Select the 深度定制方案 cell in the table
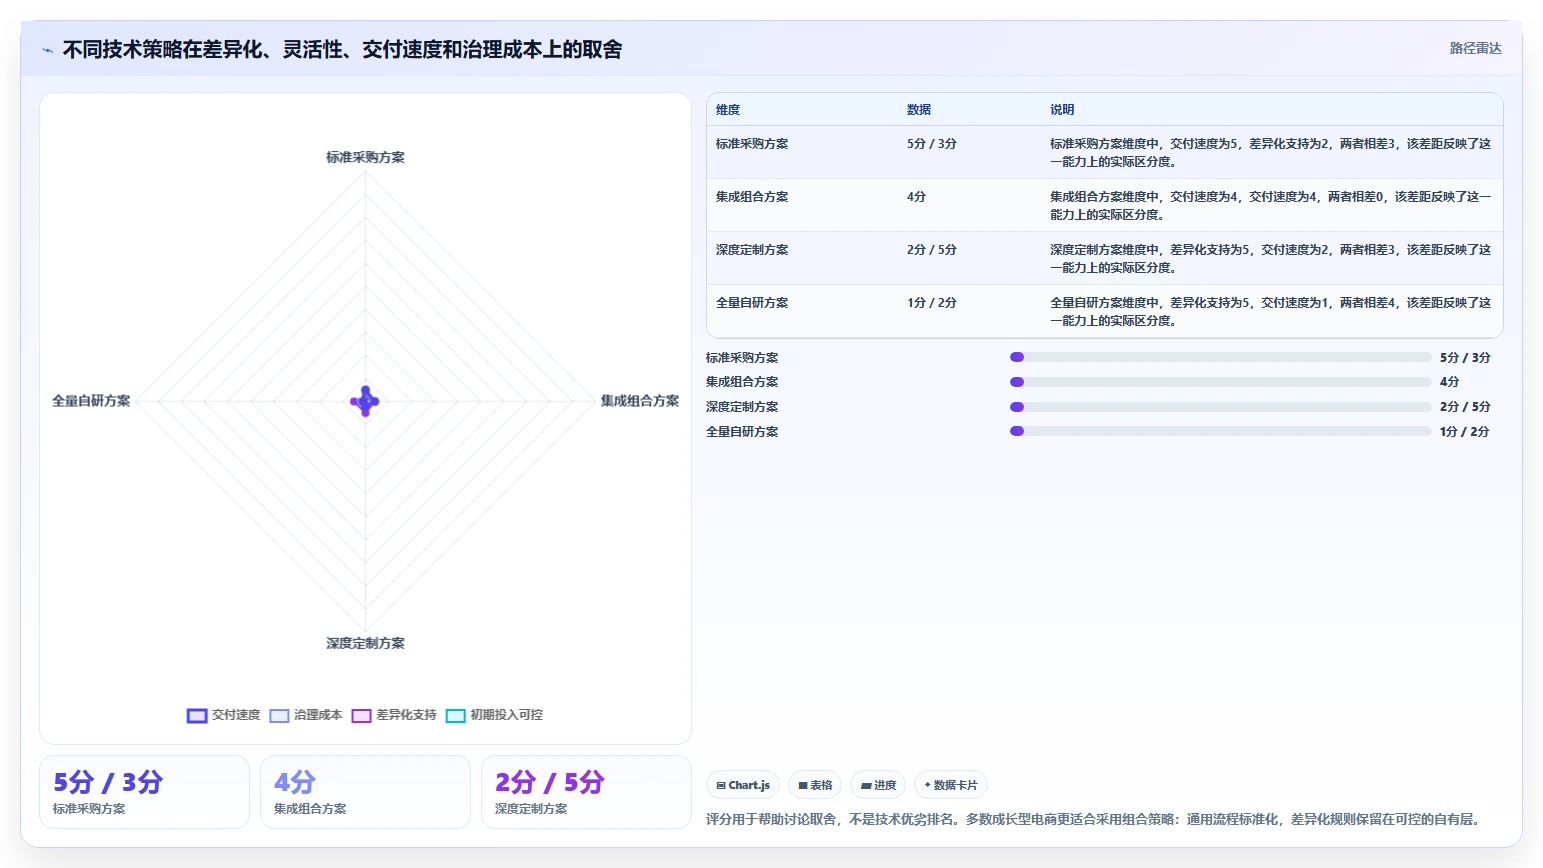 752,250
